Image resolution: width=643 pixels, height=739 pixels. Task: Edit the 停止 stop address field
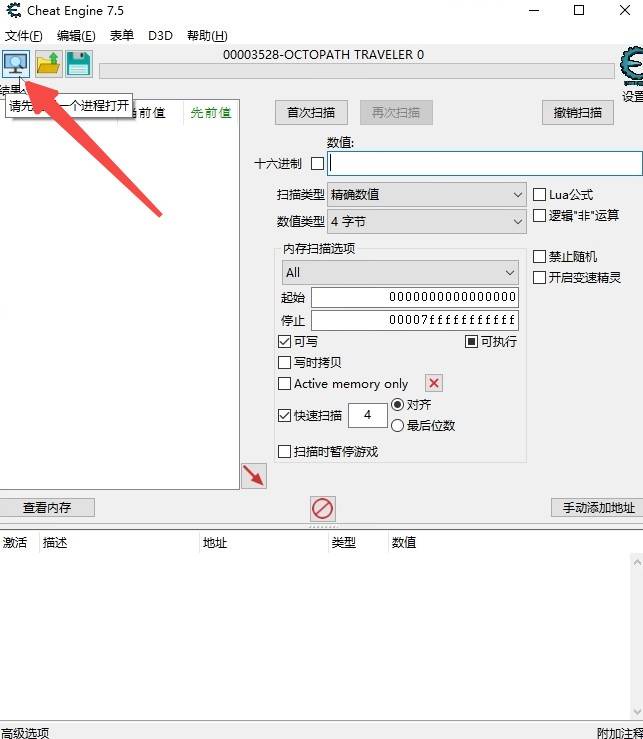click(415, 320)
